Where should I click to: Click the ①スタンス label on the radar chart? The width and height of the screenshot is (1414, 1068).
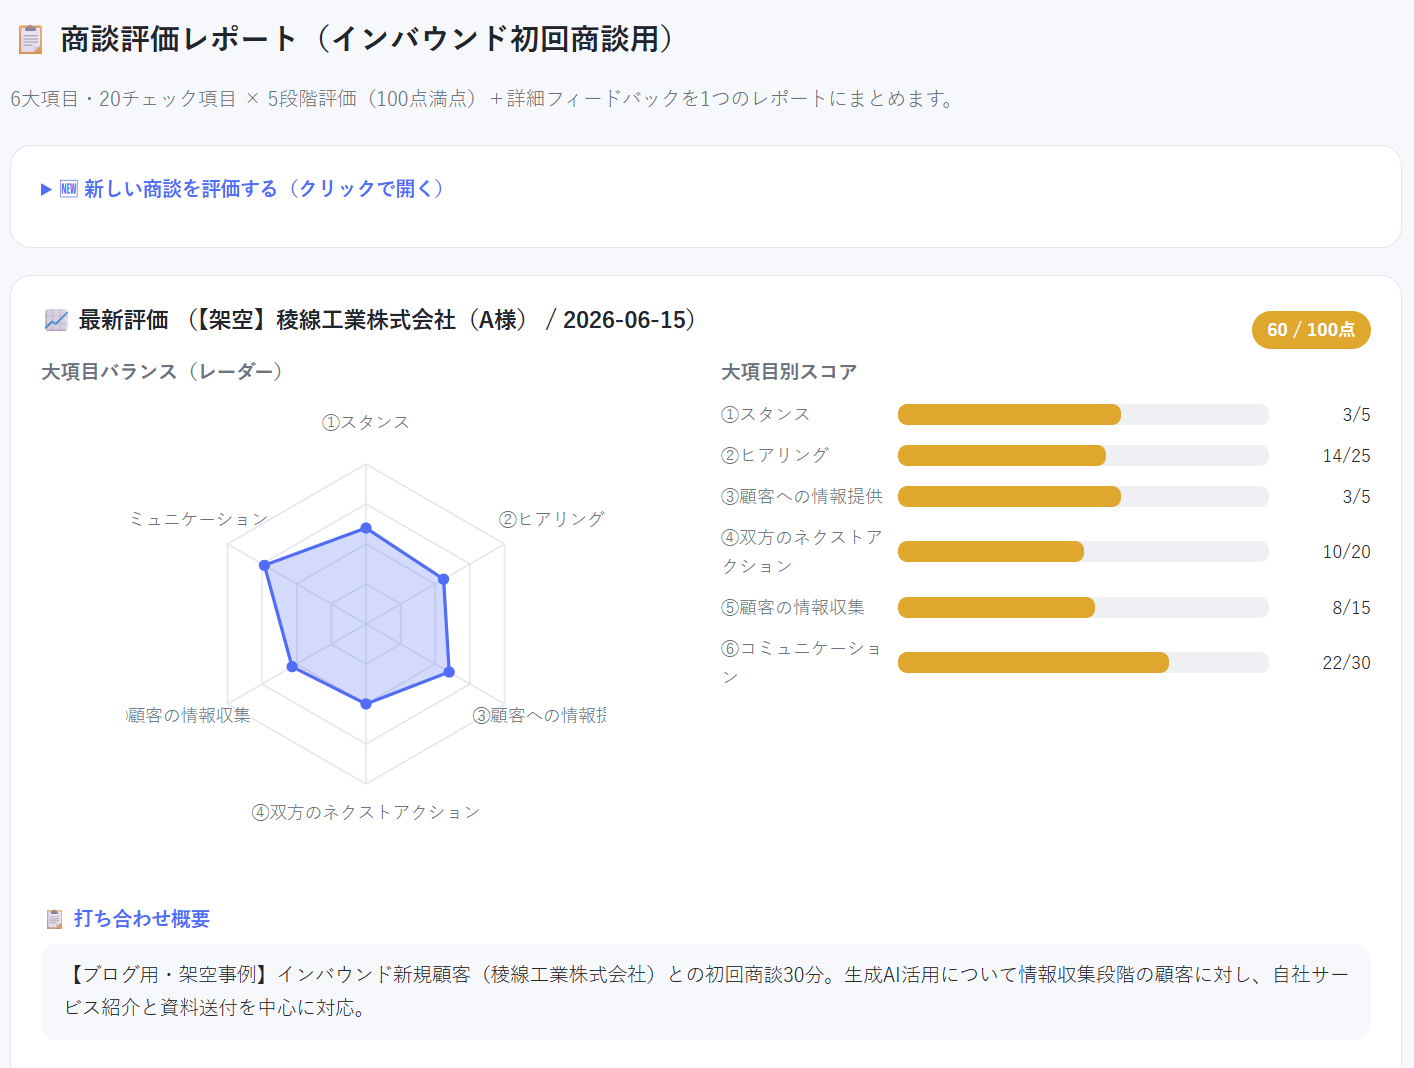pyautogui.click(x=366, y=422)
